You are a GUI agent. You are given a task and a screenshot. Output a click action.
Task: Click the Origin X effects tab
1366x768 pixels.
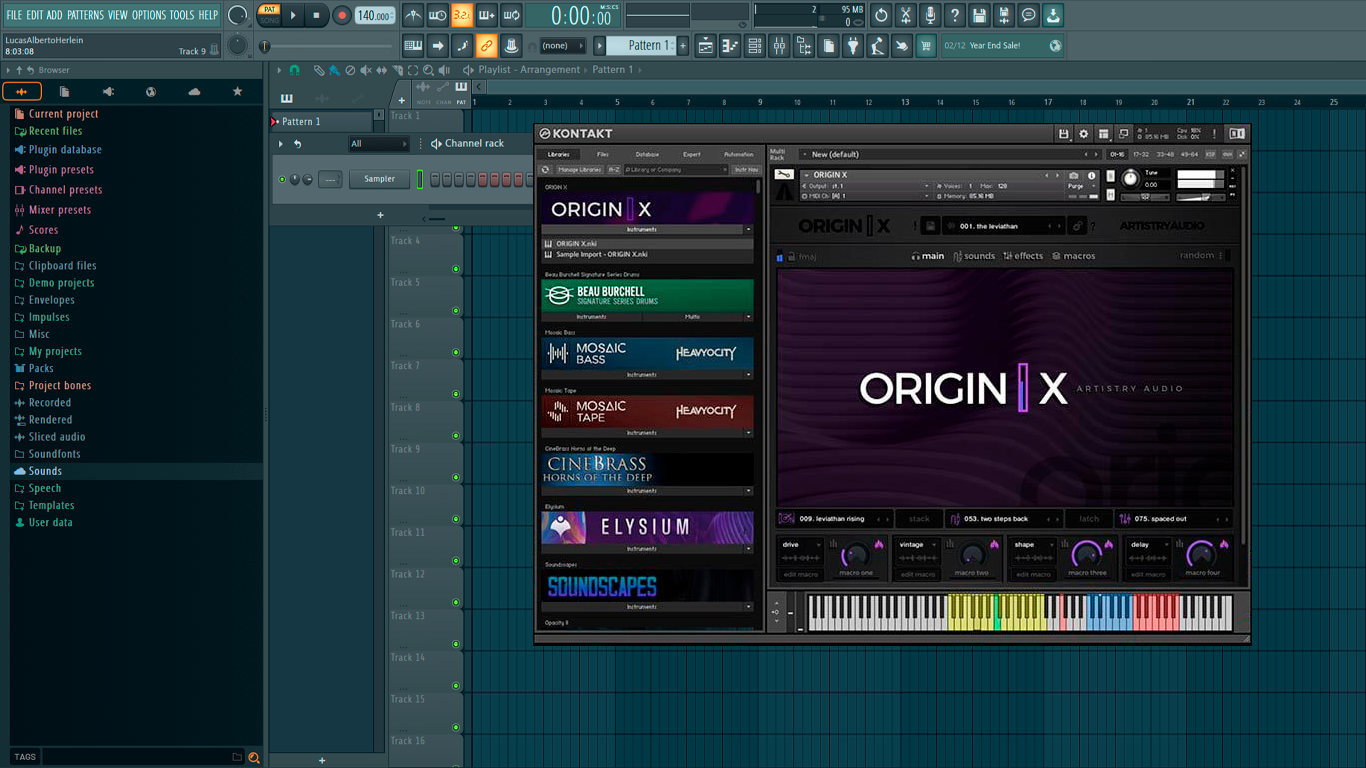(x=1023, y=256)
